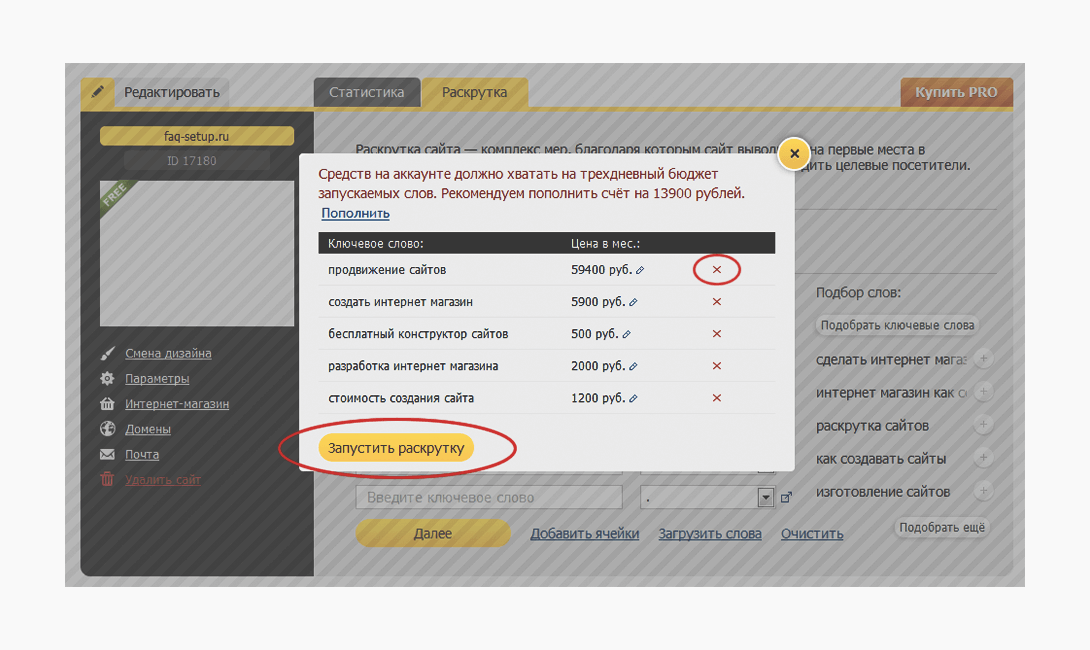Viewport: 1090px width, 650px height.
Task: Switch to the Статистика tab
Action: [366, 92]
